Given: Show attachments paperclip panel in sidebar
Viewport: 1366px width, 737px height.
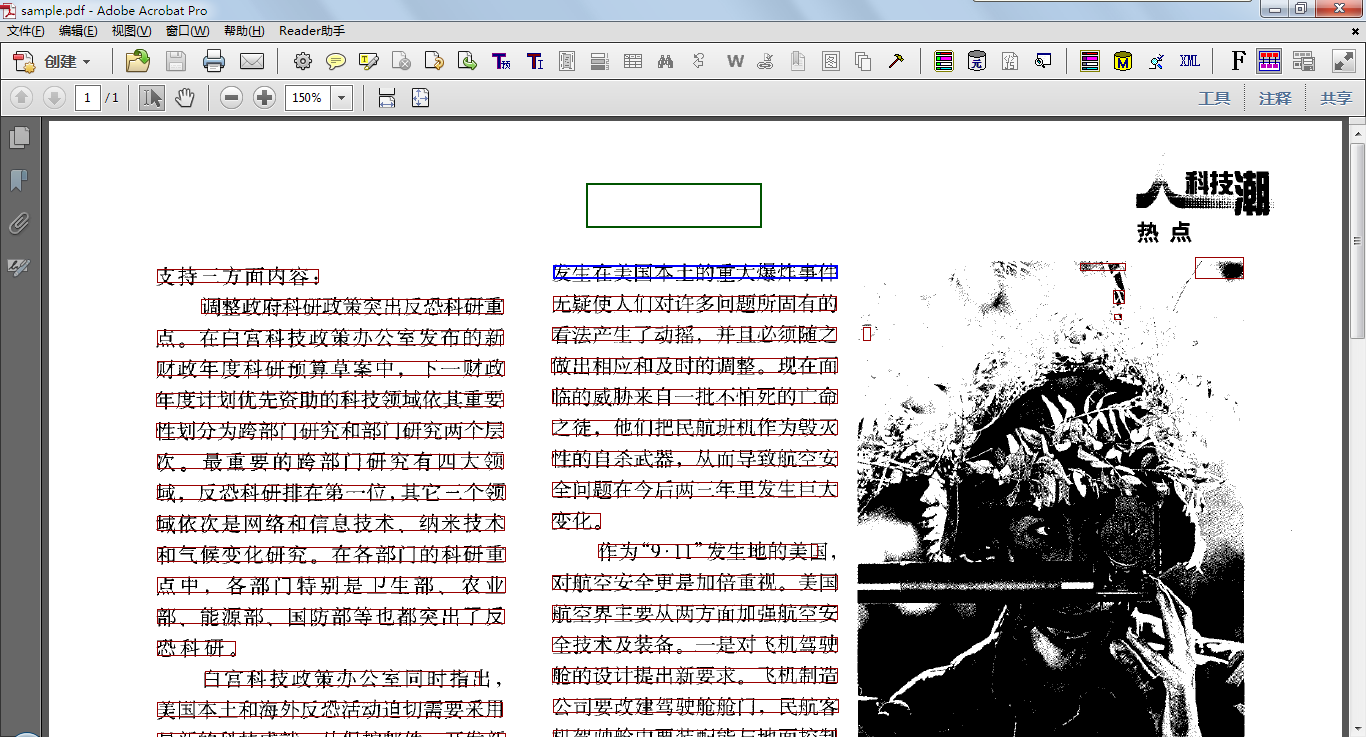Looking at the screenshot, I should point(19,224).
